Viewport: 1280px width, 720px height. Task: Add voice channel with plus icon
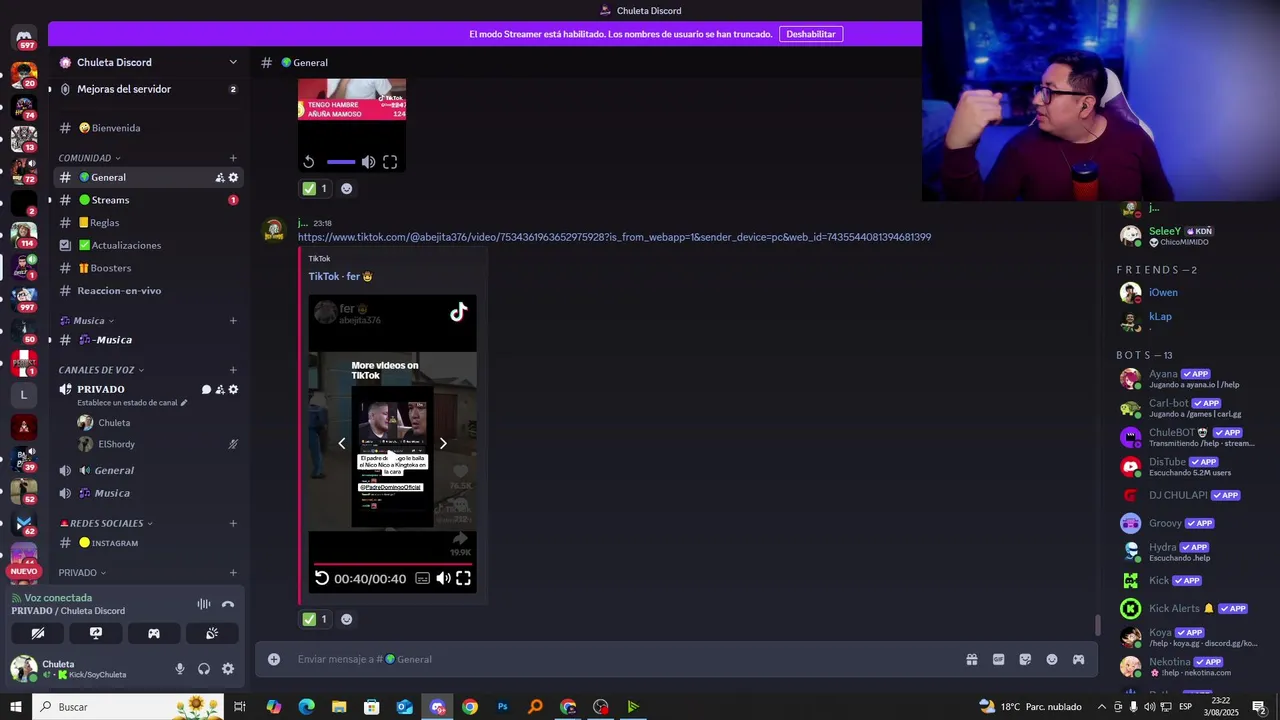coord(233,370)
